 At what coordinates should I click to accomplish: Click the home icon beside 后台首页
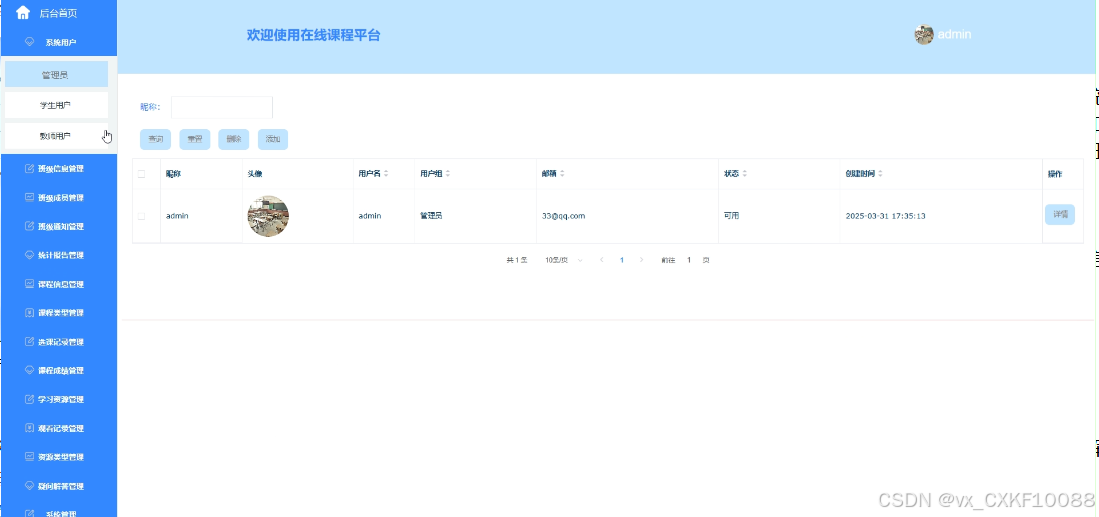pos(23,13)
